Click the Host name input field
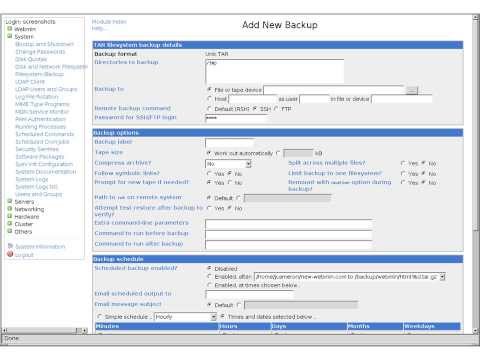The image size is (480, 360). [253, 99]
